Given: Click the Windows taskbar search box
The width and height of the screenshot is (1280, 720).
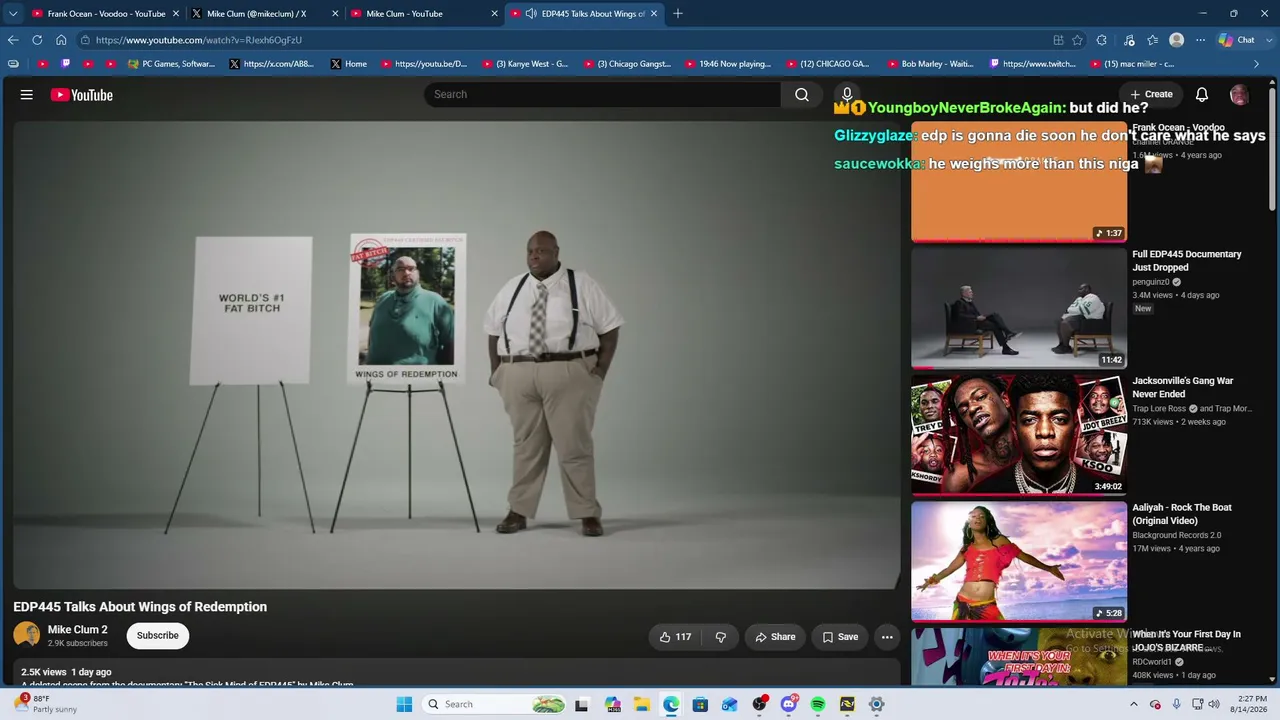Looking at the screenshot, I should click(x=494, y=704).
